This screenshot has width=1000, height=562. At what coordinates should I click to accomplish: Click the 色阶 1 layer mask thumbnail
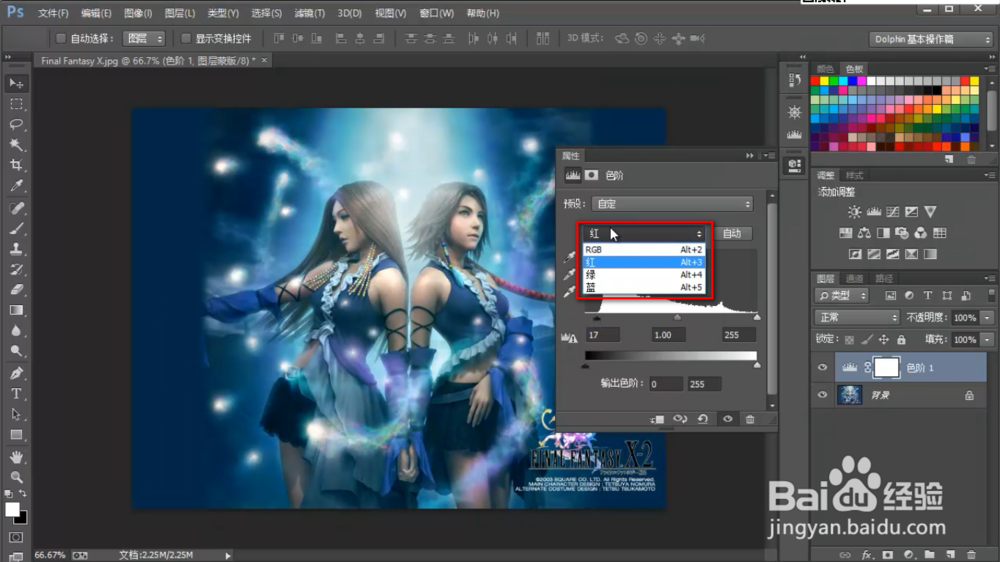tap(886, 367)
